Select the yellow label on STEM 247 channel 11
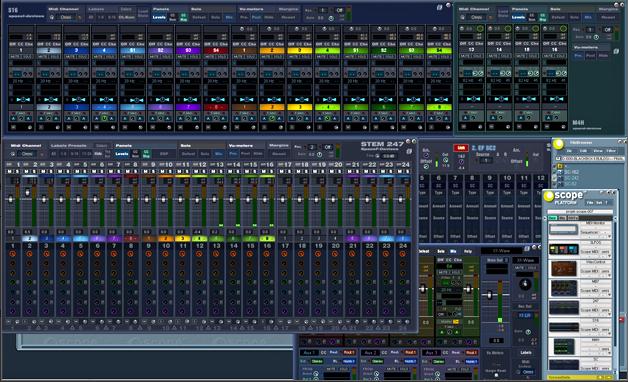This screenshot has width=628, height=382. click(183, 239)
